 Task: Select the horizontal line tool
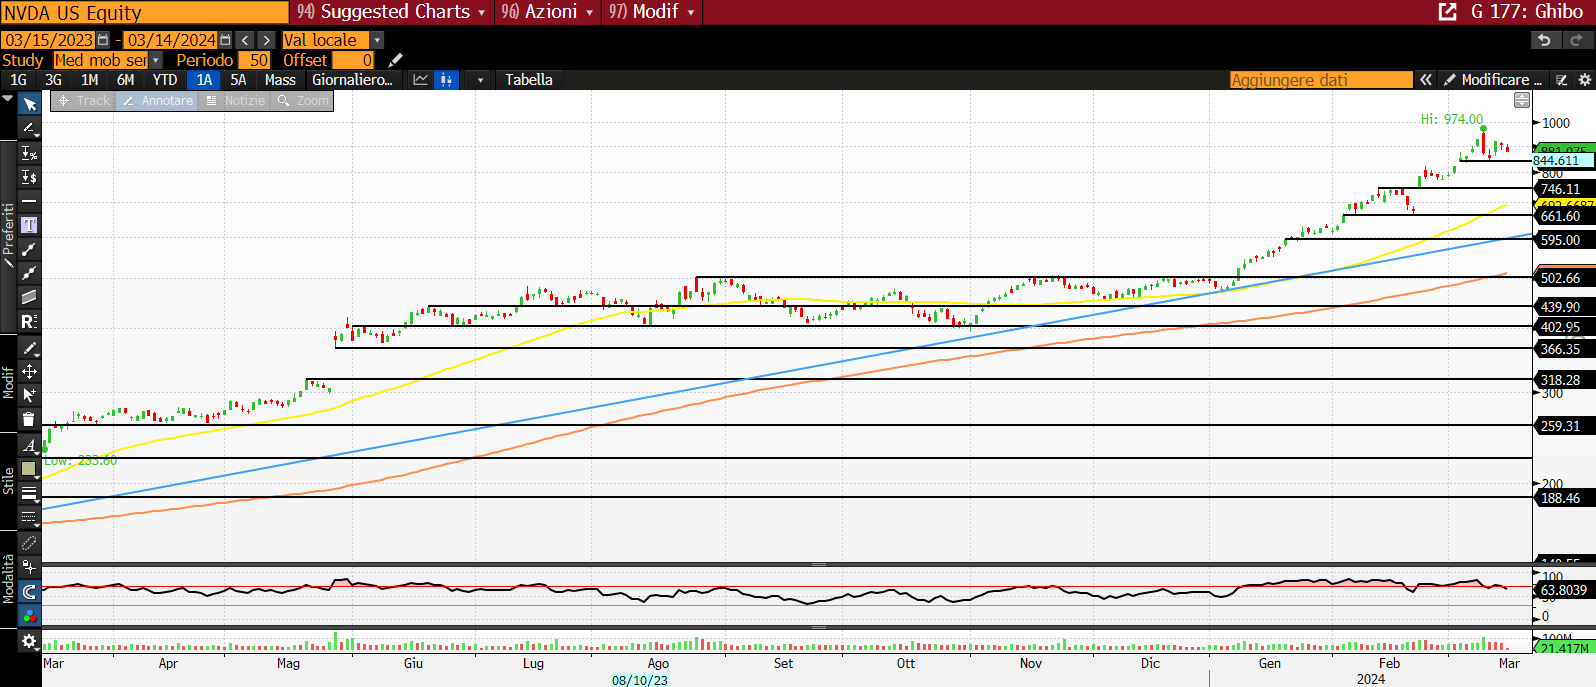29,201
